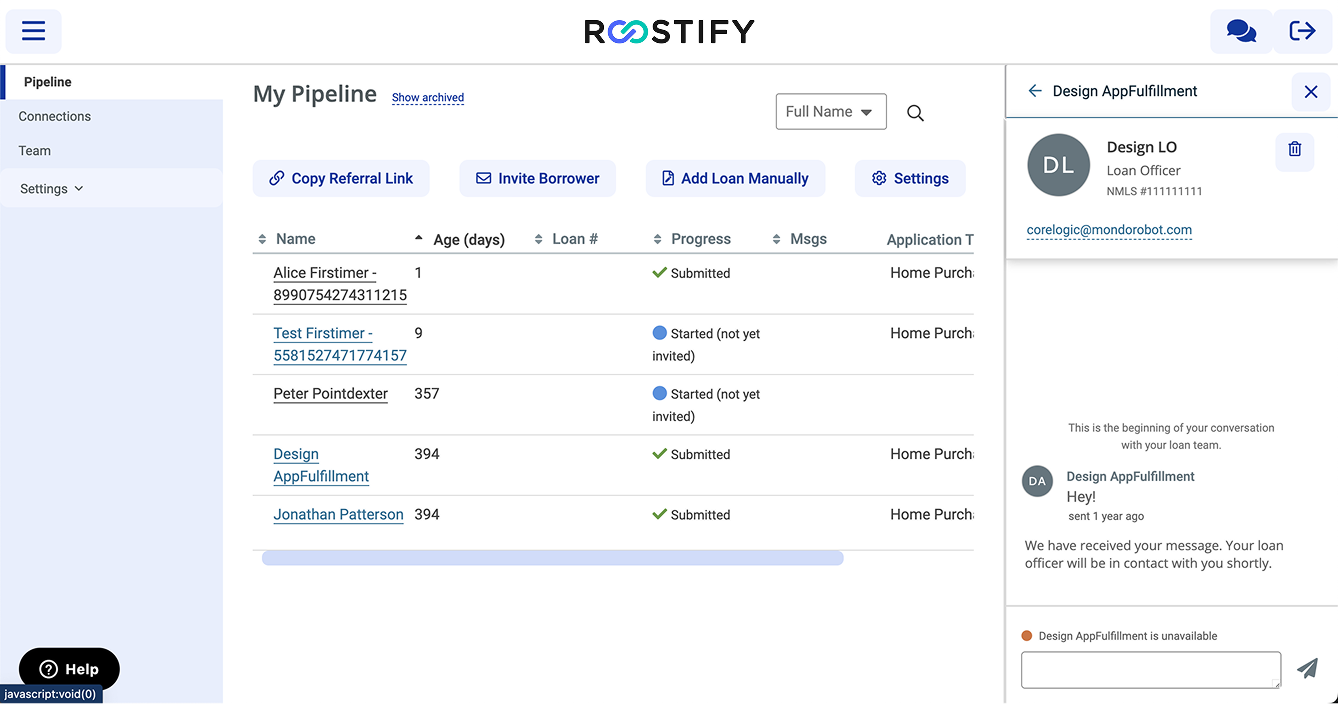Sort table by Loan # column

tap(566, 239)
